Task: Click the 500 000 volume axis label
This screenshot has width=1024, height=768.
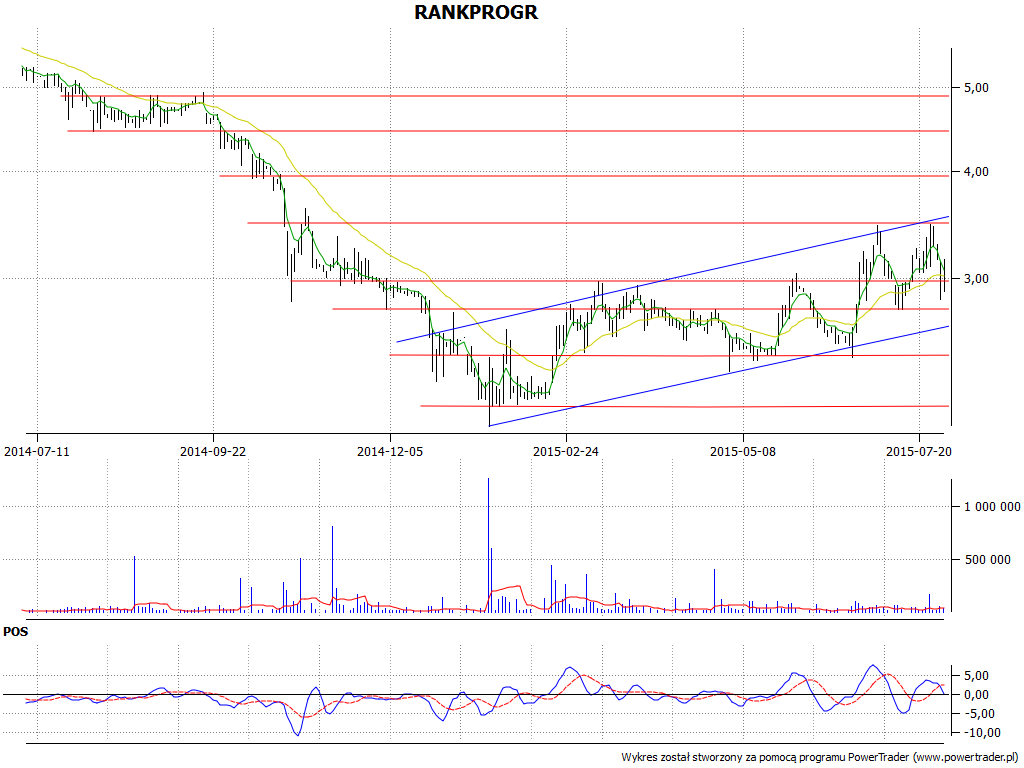Action: (x=987, y=560)
